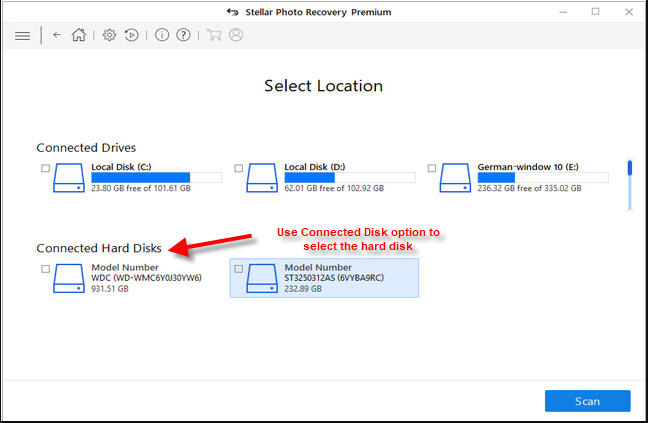Screen dimensions: 648x423
Task: Click the '931.51 GB' size text
Action: point(110,288)
